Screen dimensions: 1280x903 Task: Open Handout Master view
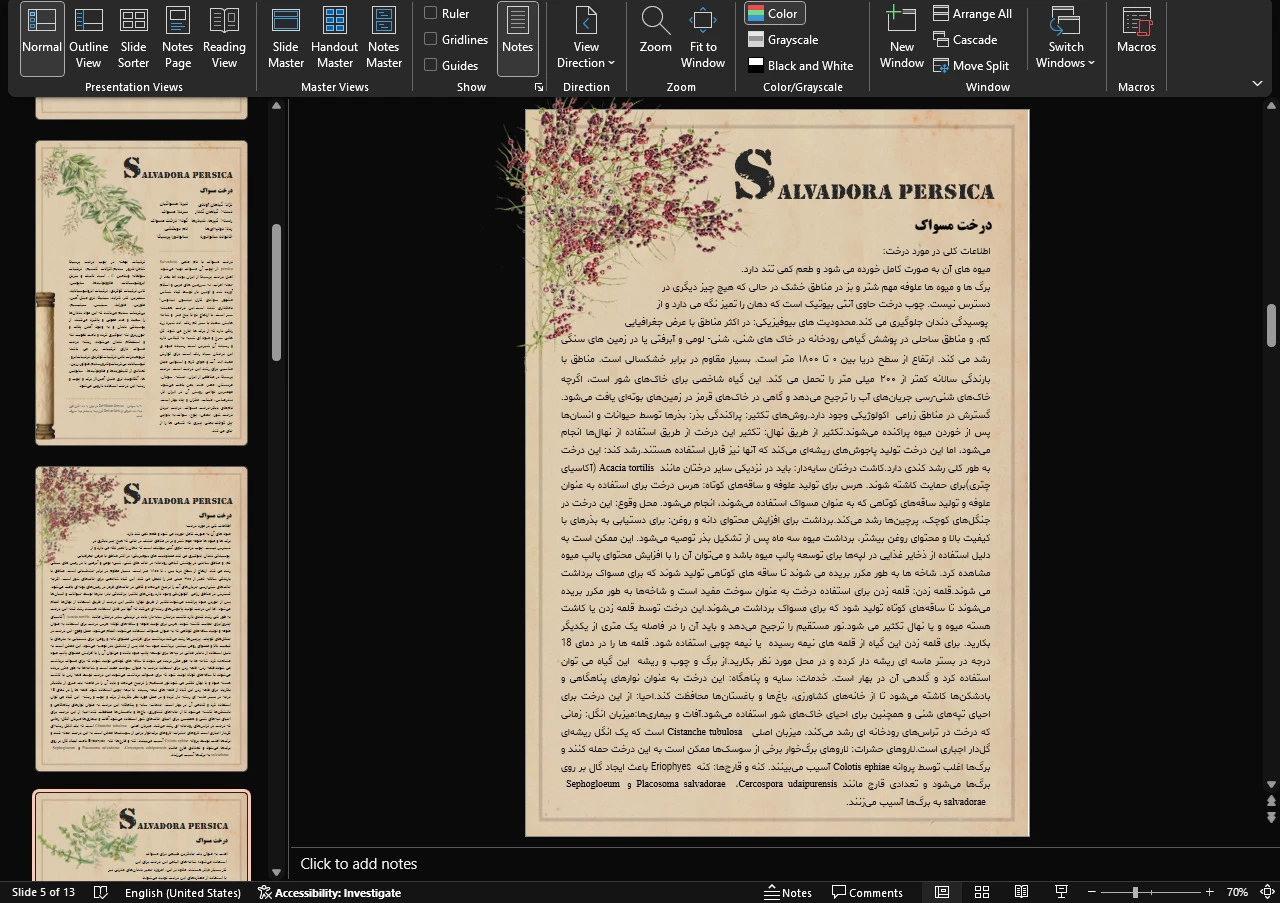(334, 40)
